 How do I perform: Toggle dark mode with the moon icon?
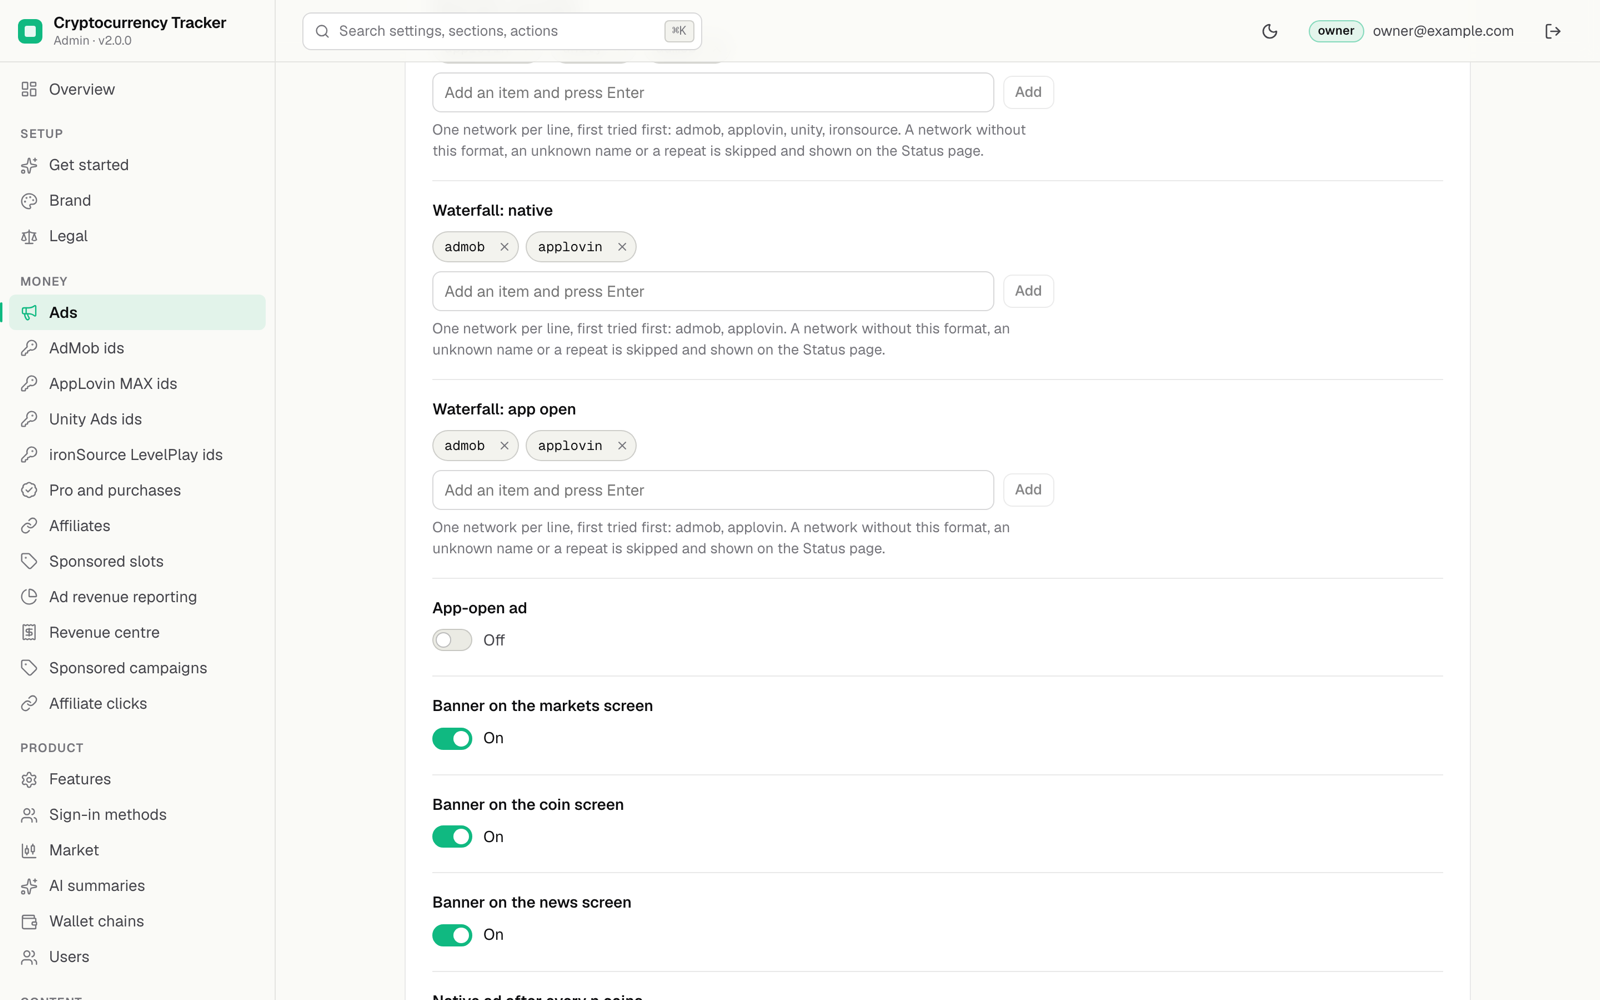click(x=1270, y=31)
